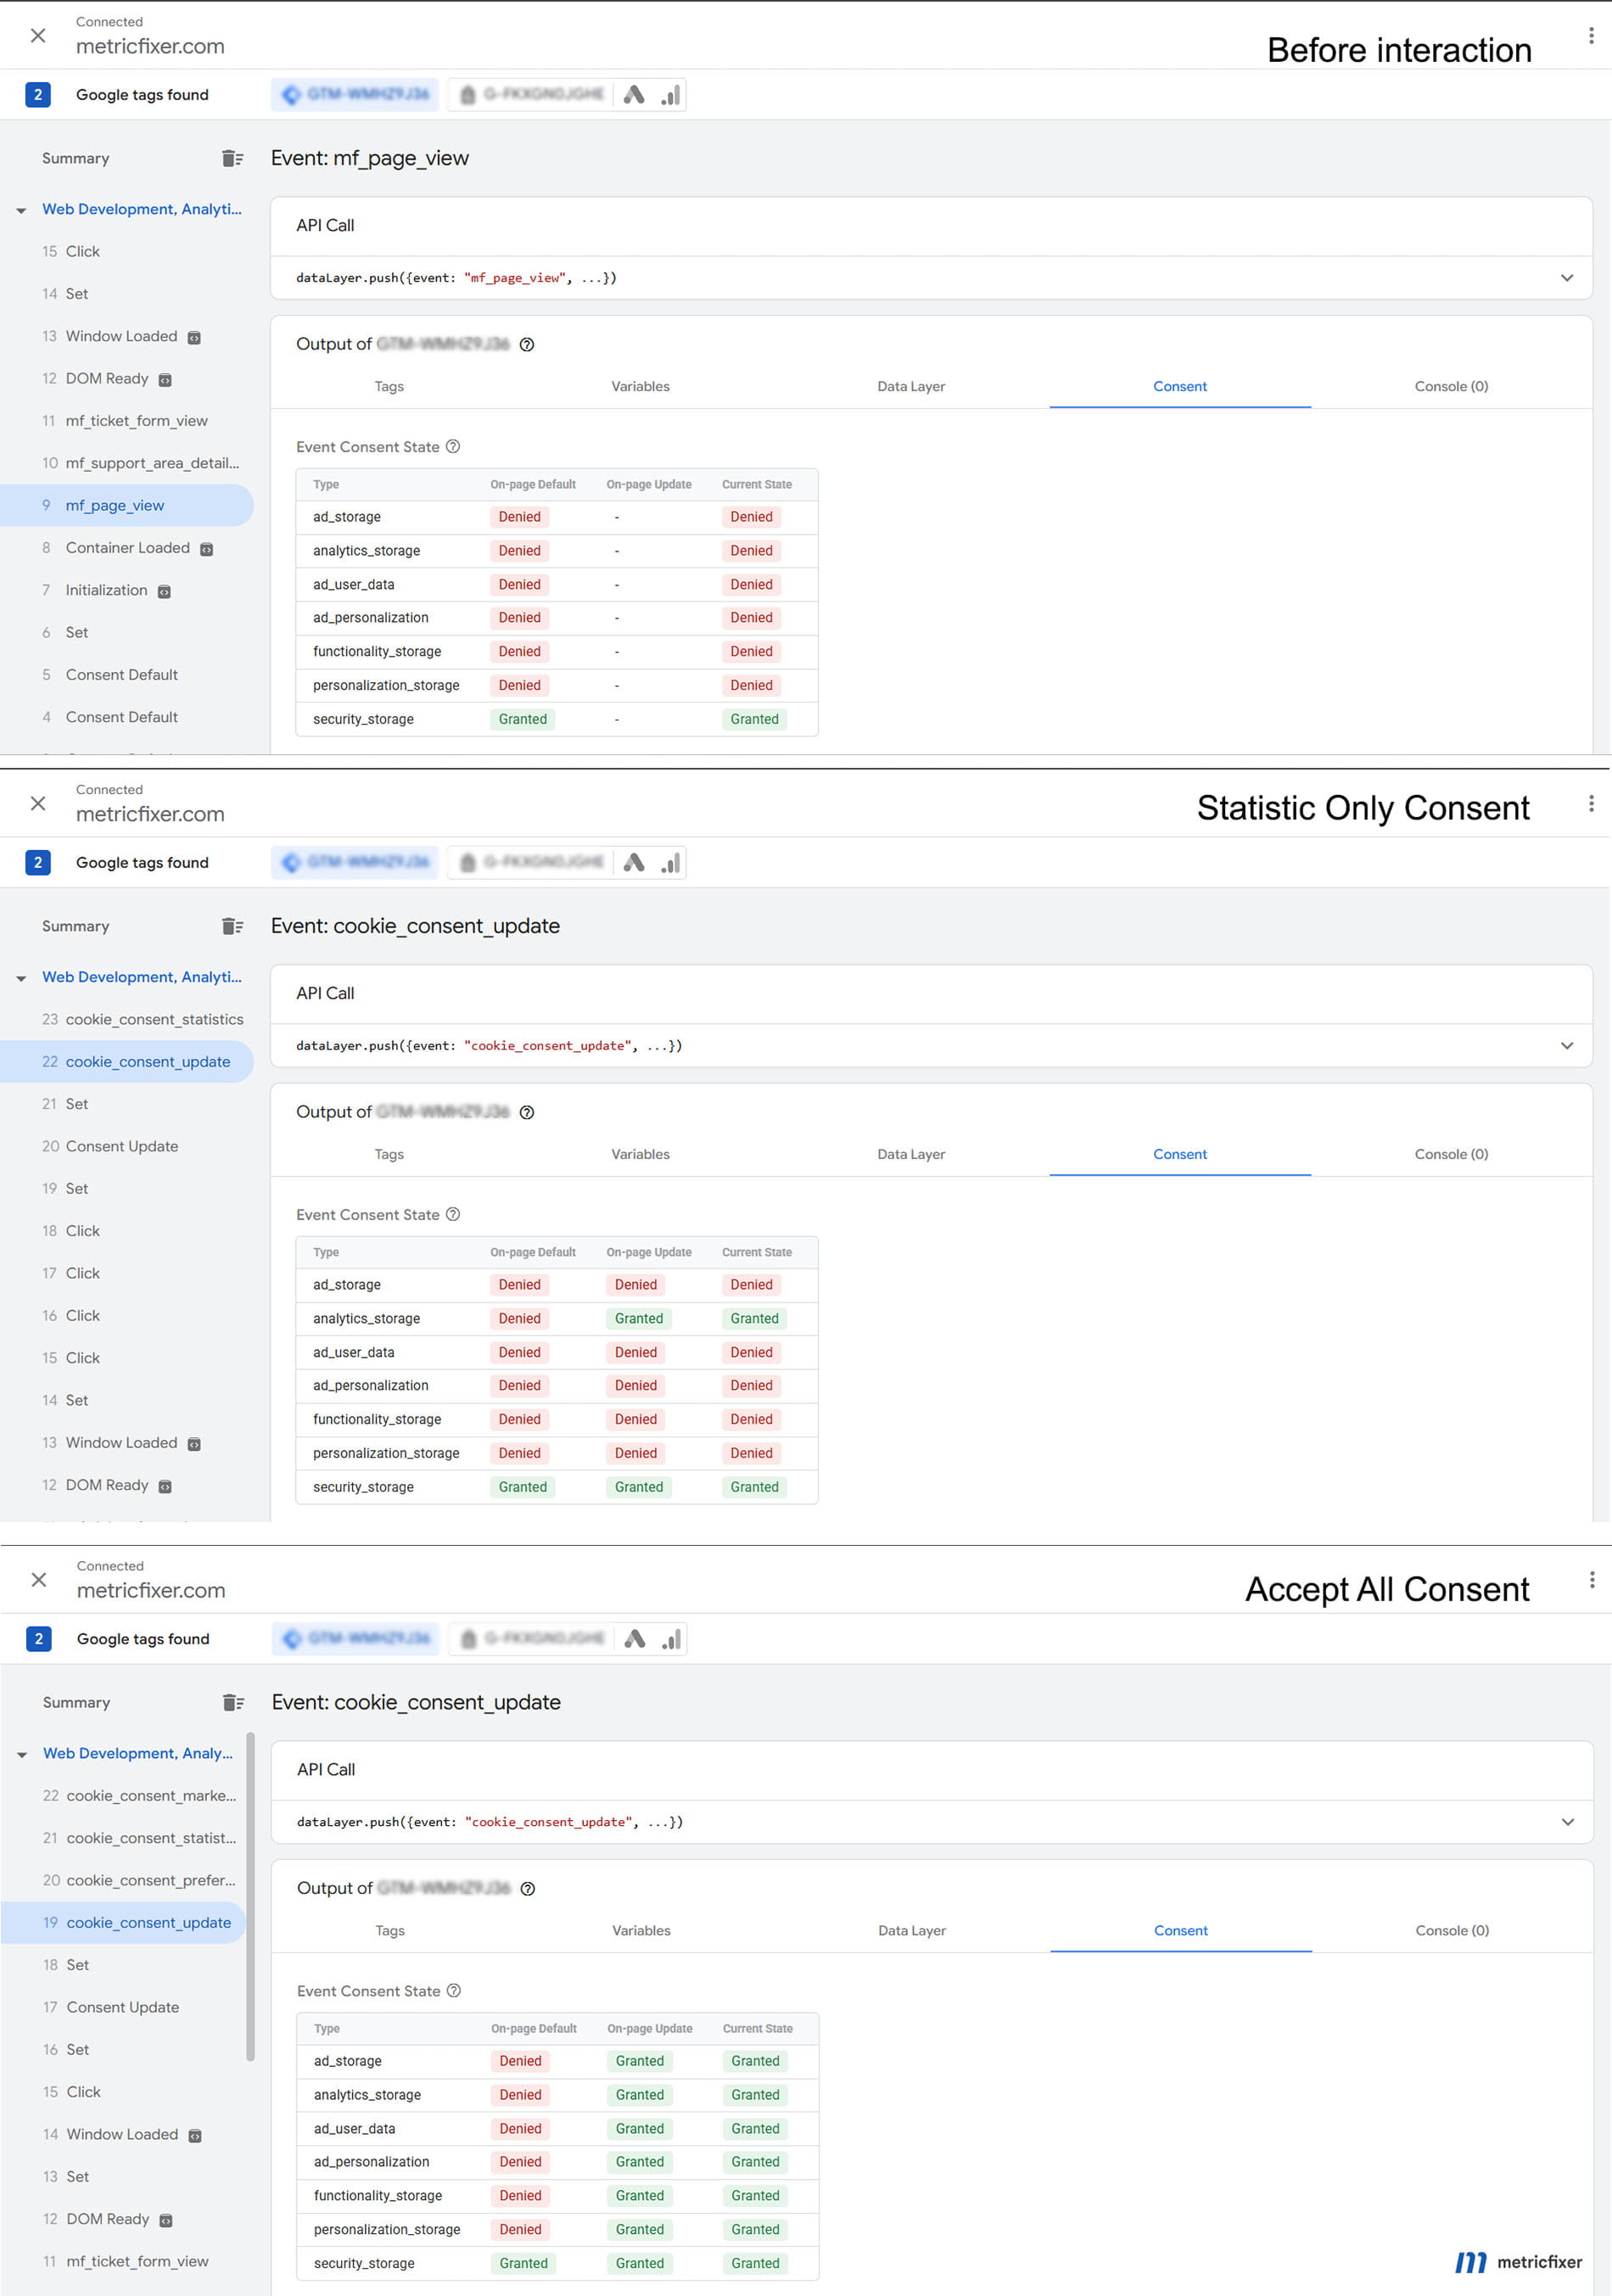
Task: Switch to Consent tab in Accept All panel
Action: click(x=1181, y=1931)
